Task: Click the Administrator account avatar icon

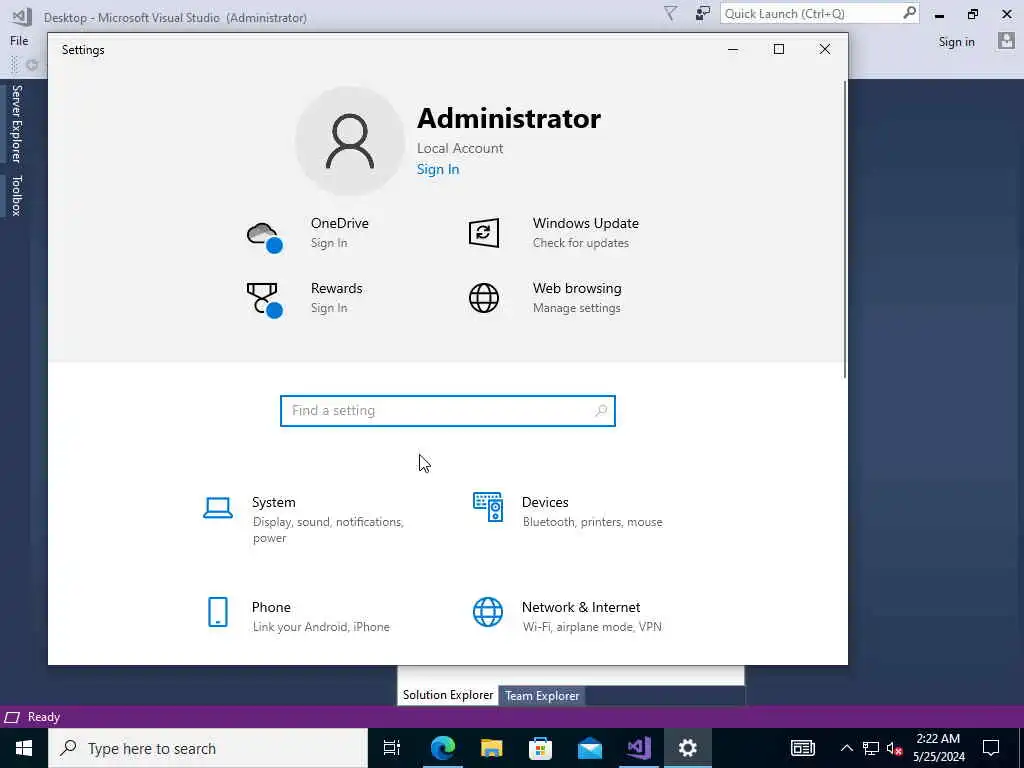Action: 350,141
